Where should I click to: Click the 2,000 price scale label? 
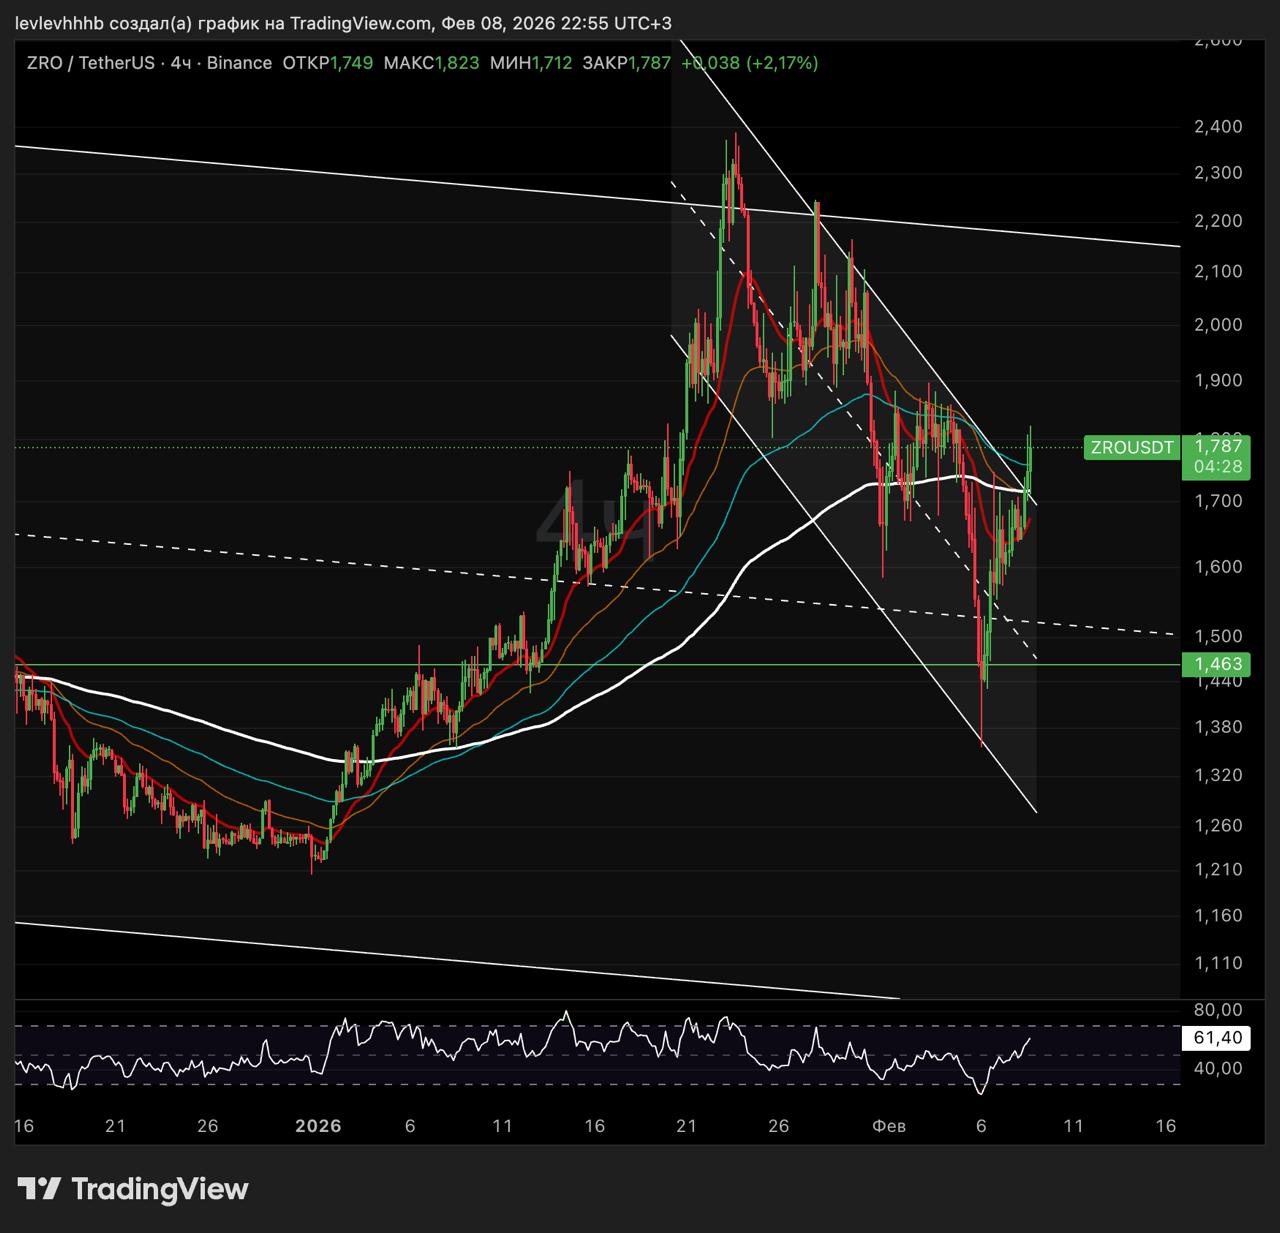pyautogui.click(x=1218, y=325)
